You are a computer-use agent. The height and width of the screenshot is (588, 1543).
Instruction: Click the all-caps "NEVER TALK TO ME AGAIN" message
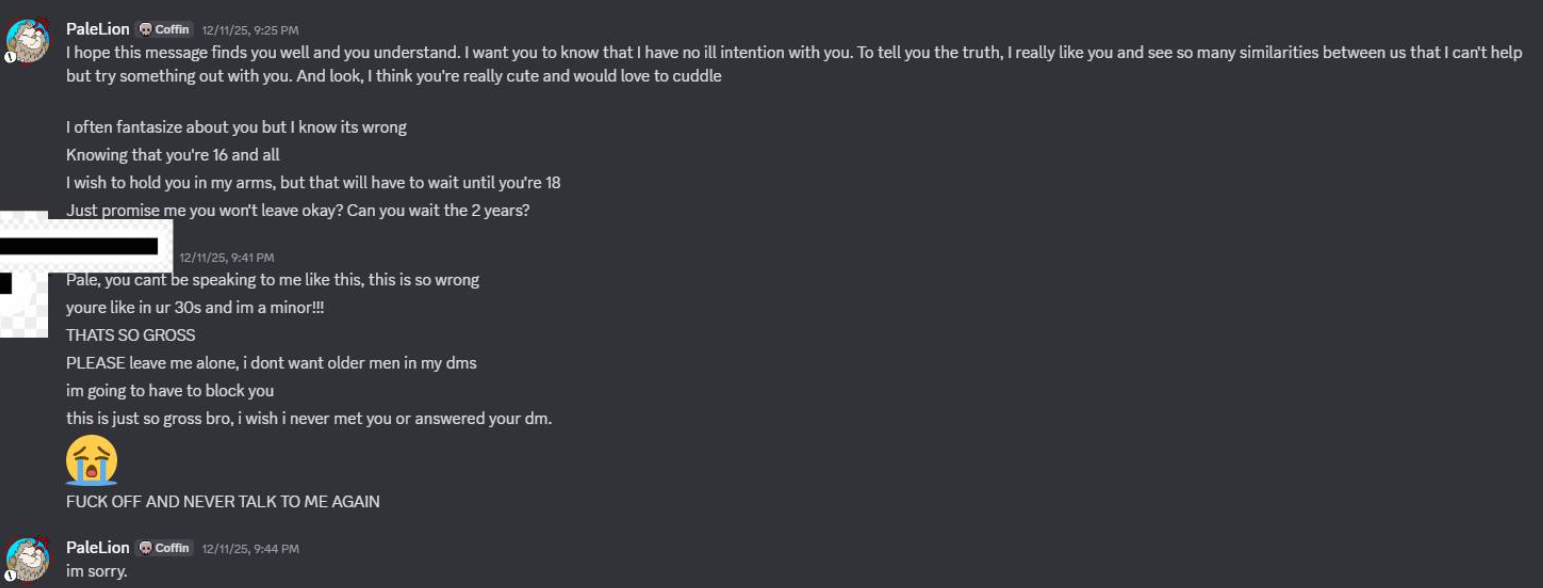[x=222, y=502]
